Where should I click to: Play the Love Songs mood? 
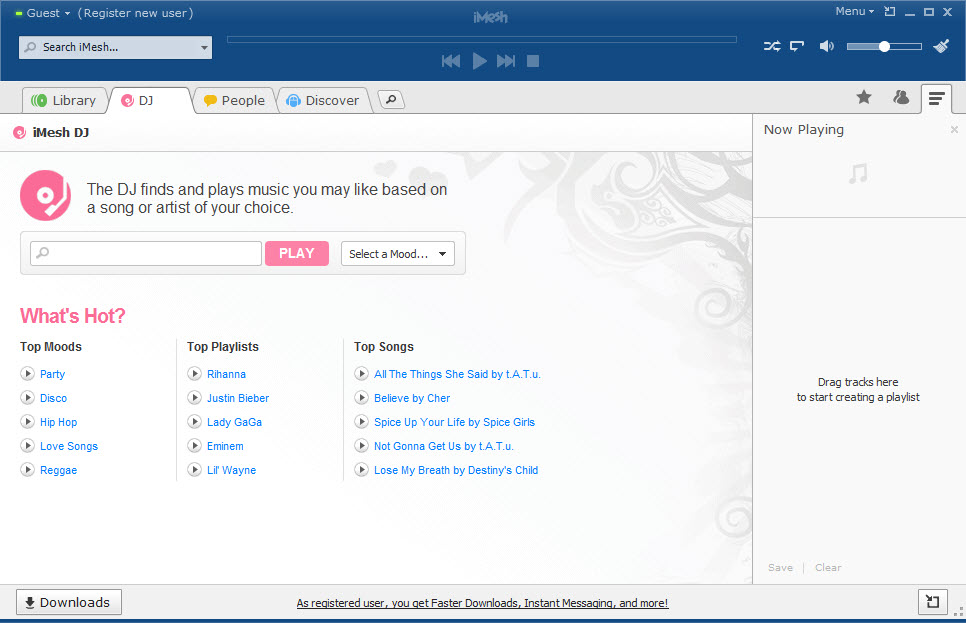click(x=27, y=446)
